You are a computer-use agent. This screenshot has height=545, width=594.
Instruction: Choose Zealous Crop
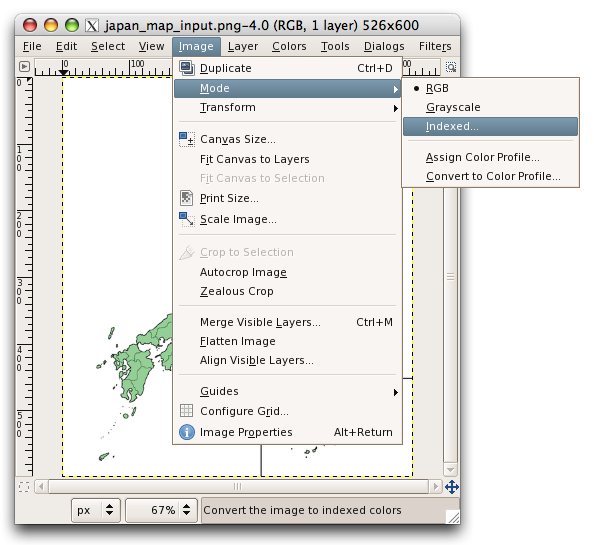click(287, 291)
